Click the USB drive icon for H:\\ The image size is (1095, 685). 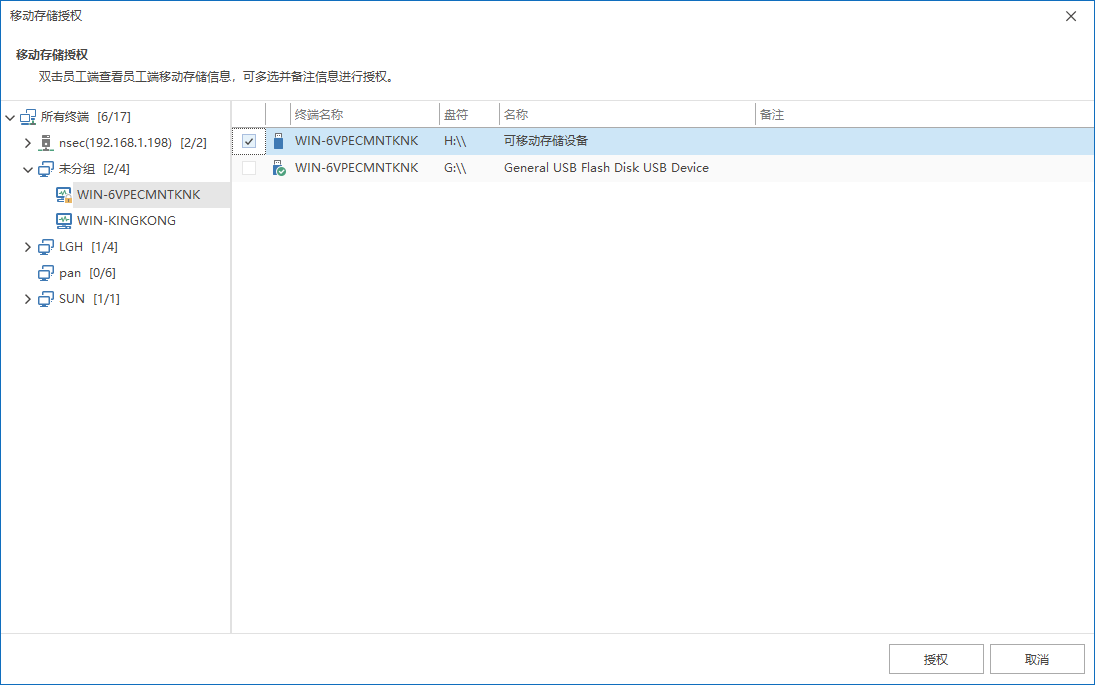pos(279,141)
